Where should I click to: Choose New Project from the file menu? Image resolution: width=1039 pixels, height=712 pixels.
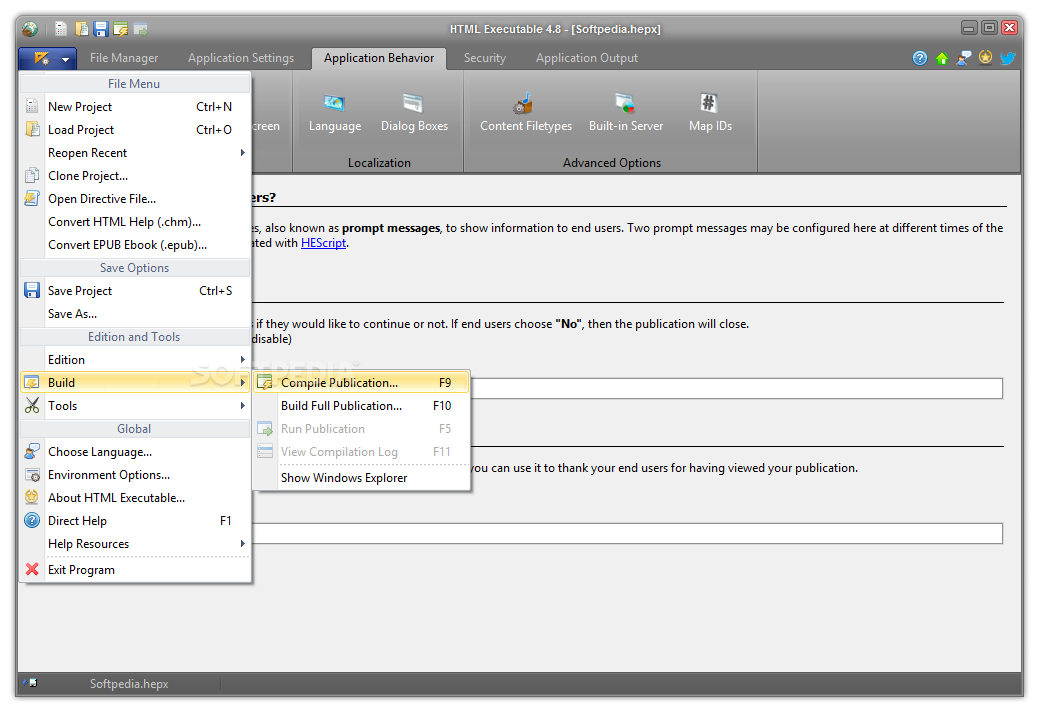coord(135,107)
